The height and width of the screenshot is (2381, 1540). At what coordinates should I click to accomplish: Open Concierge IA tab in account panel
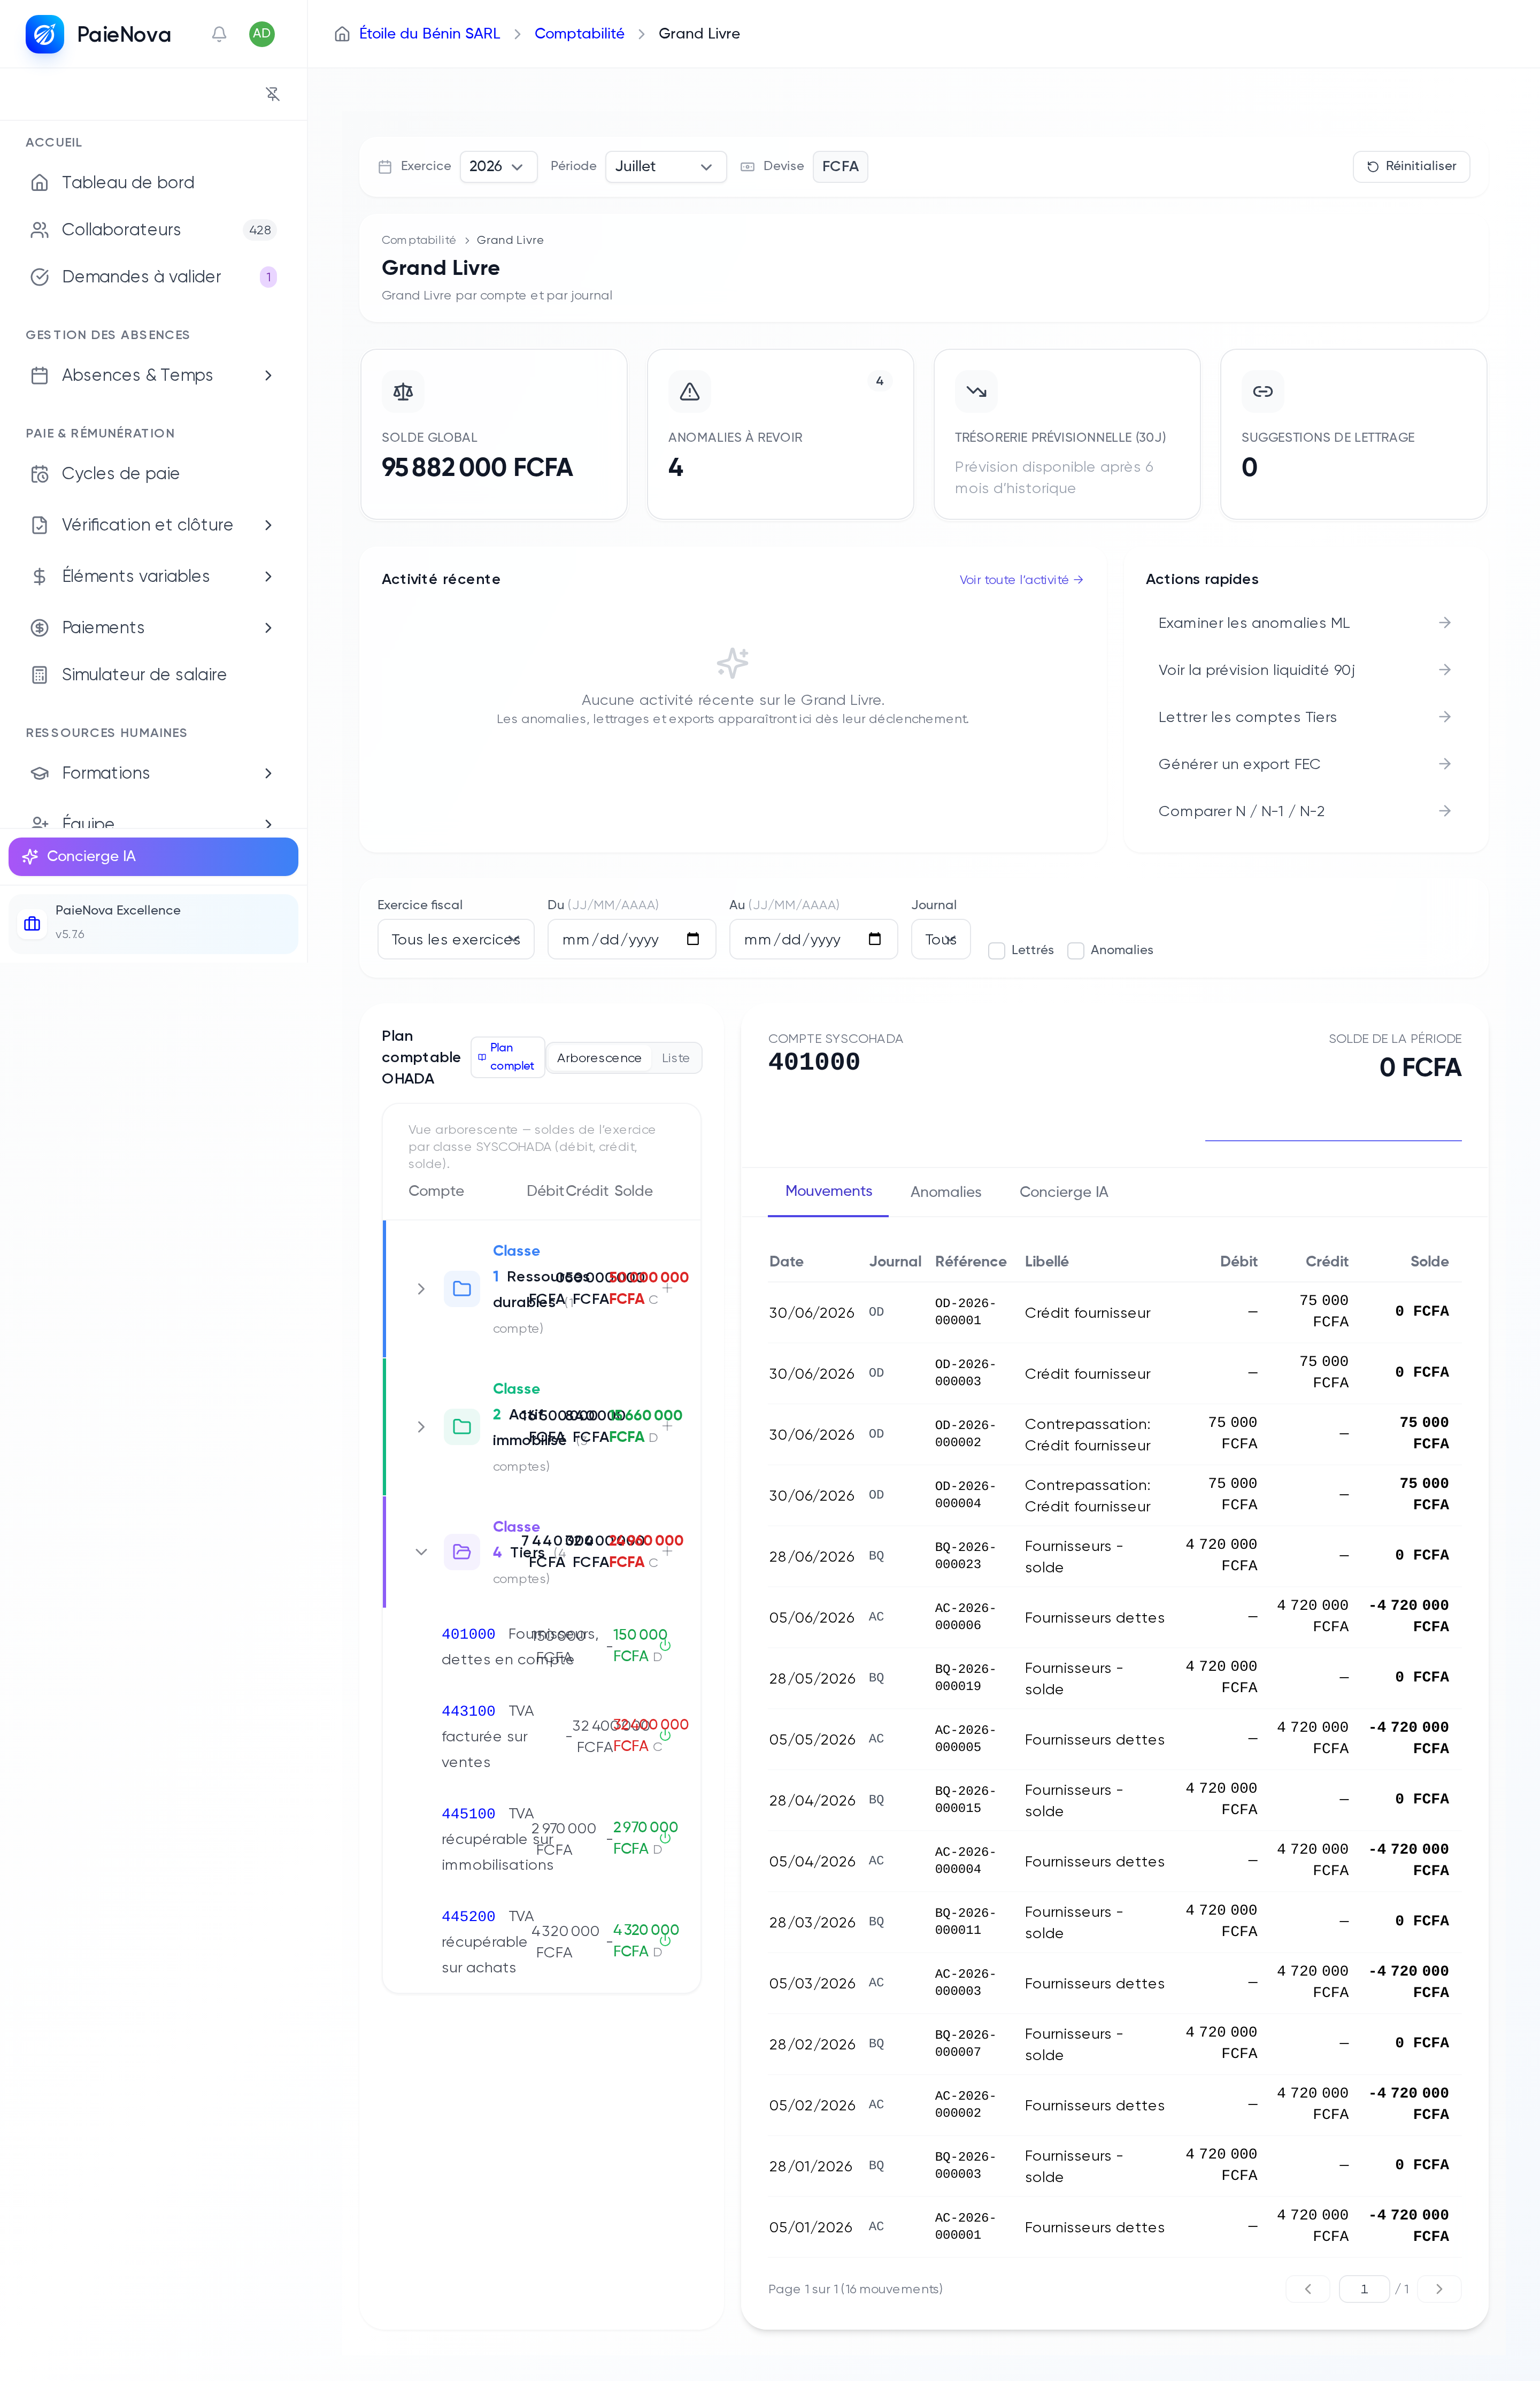1064,1192
